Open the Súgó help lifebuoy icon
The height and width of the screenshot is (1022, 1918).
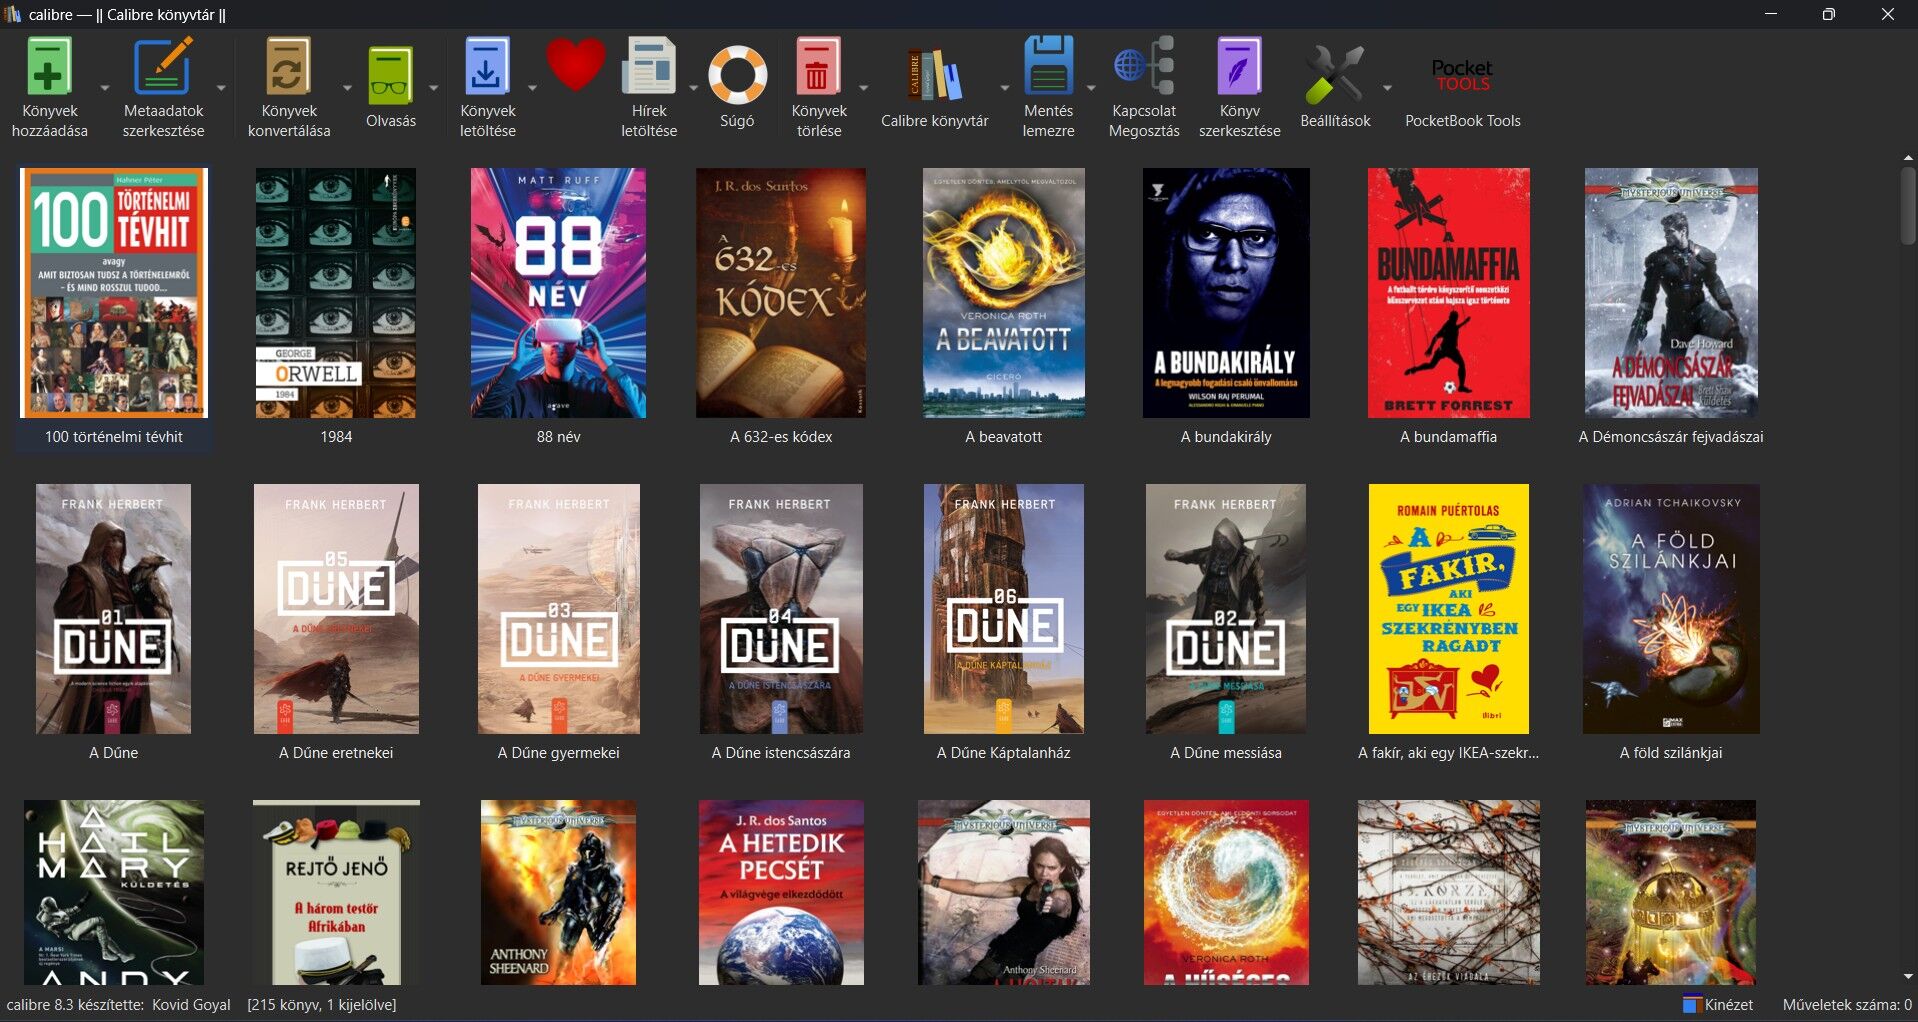737,76
